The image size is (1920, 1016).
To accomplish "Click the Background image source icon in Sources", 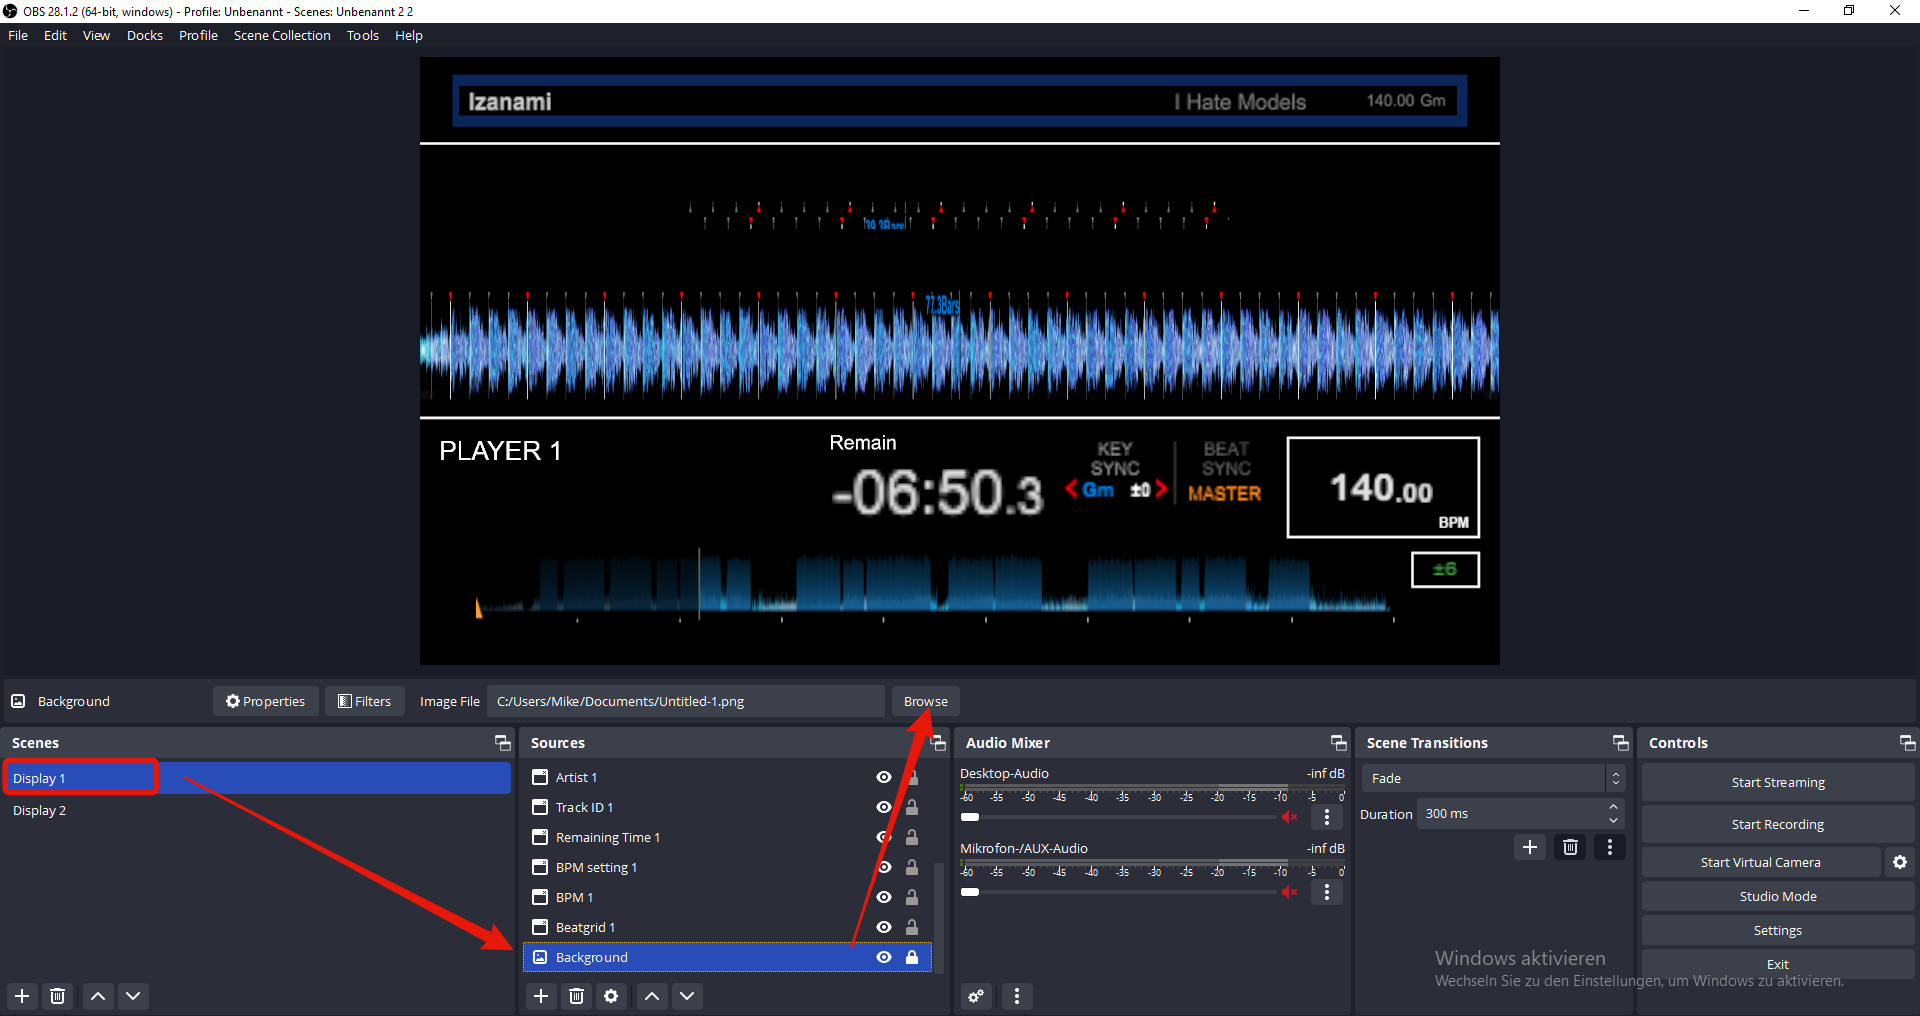I will coord(540,957).
